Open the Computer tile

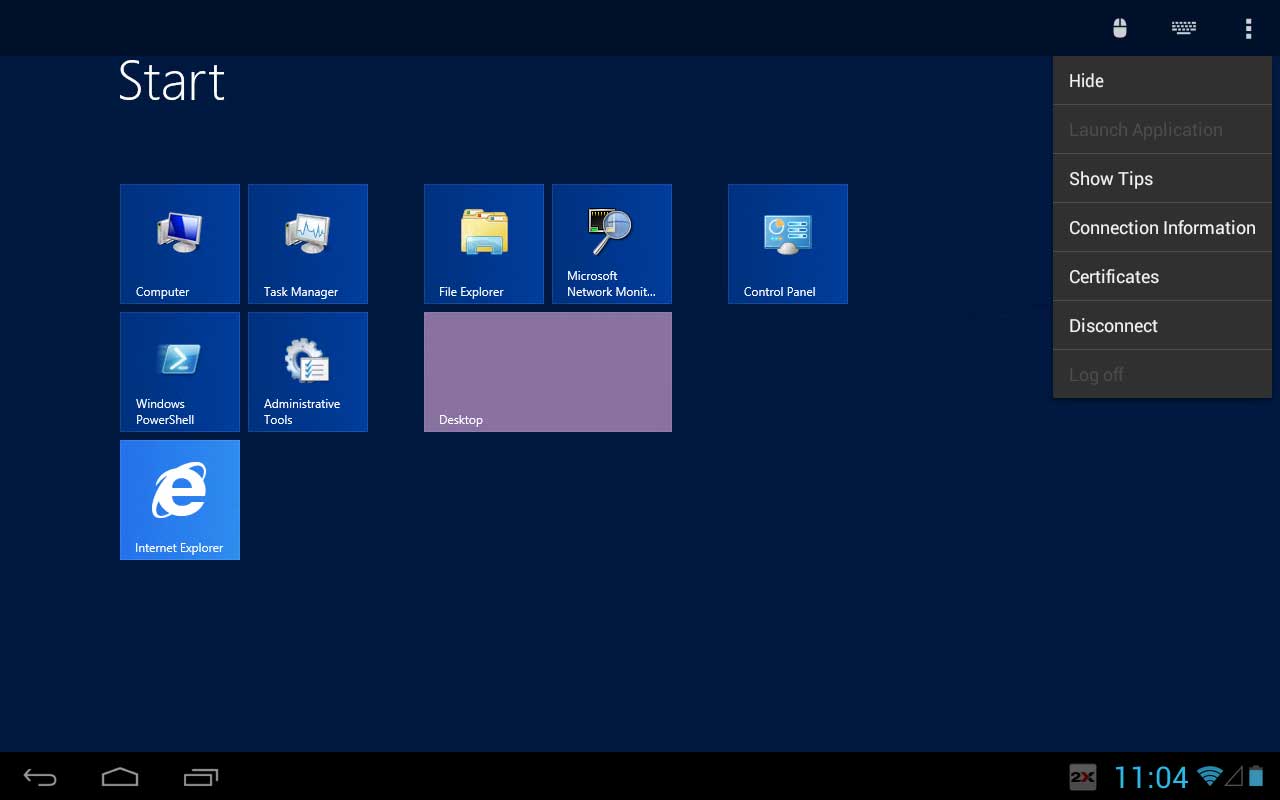pyautogui.click(x=180, y=244)
